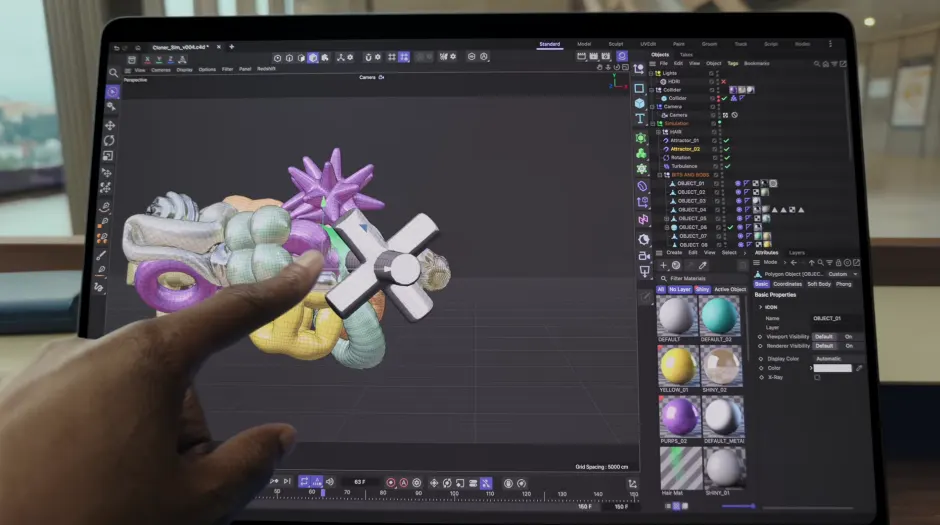940x525 pixels.
Task: Toggle Collider child green checkmark
Action: point(724,98)
